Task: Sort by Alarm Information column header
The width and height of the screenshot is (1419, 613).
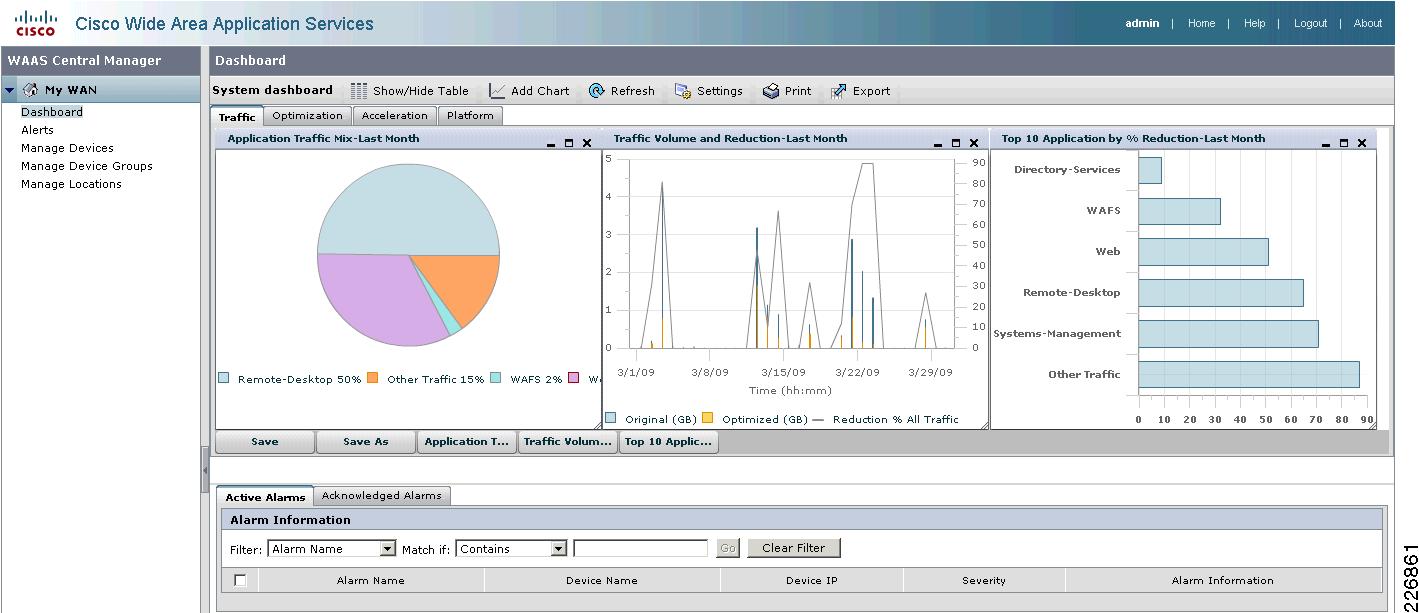Action: [1223, 580]
